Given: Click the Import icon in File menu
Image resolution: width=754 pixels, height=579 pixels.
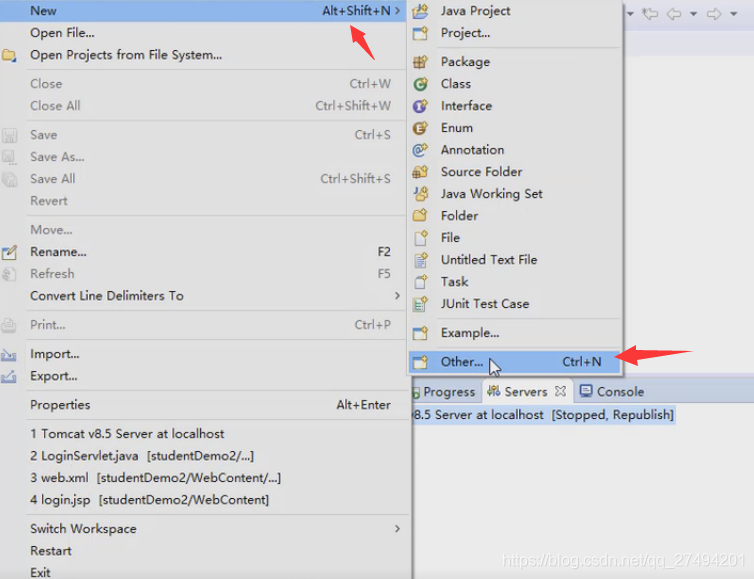Looking at the screenshot, I should 9,355.
